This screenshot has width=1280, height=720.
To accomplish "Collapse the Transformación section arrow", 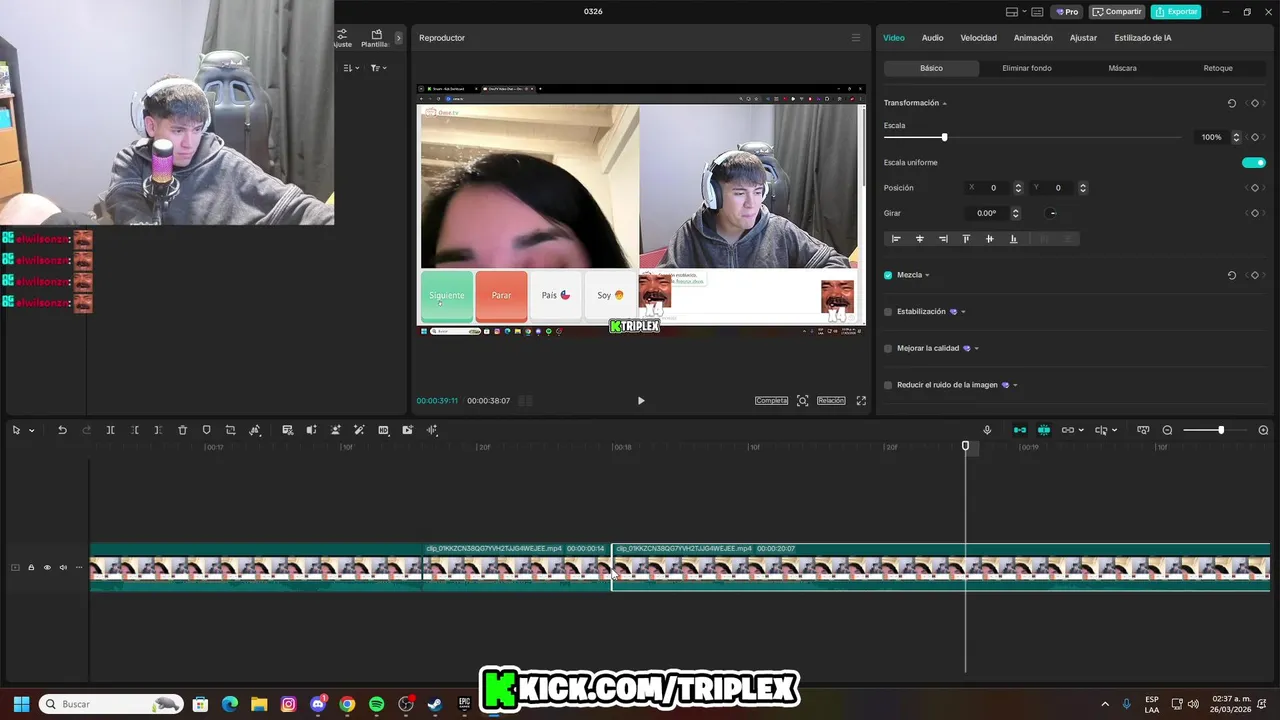I will tap(945, 104).
